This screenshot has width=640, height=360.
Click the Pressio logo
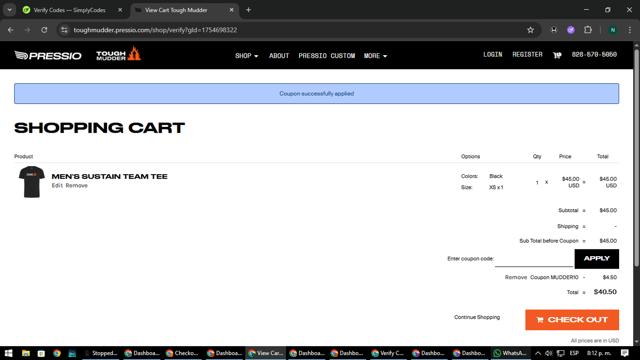pos(48,56)
